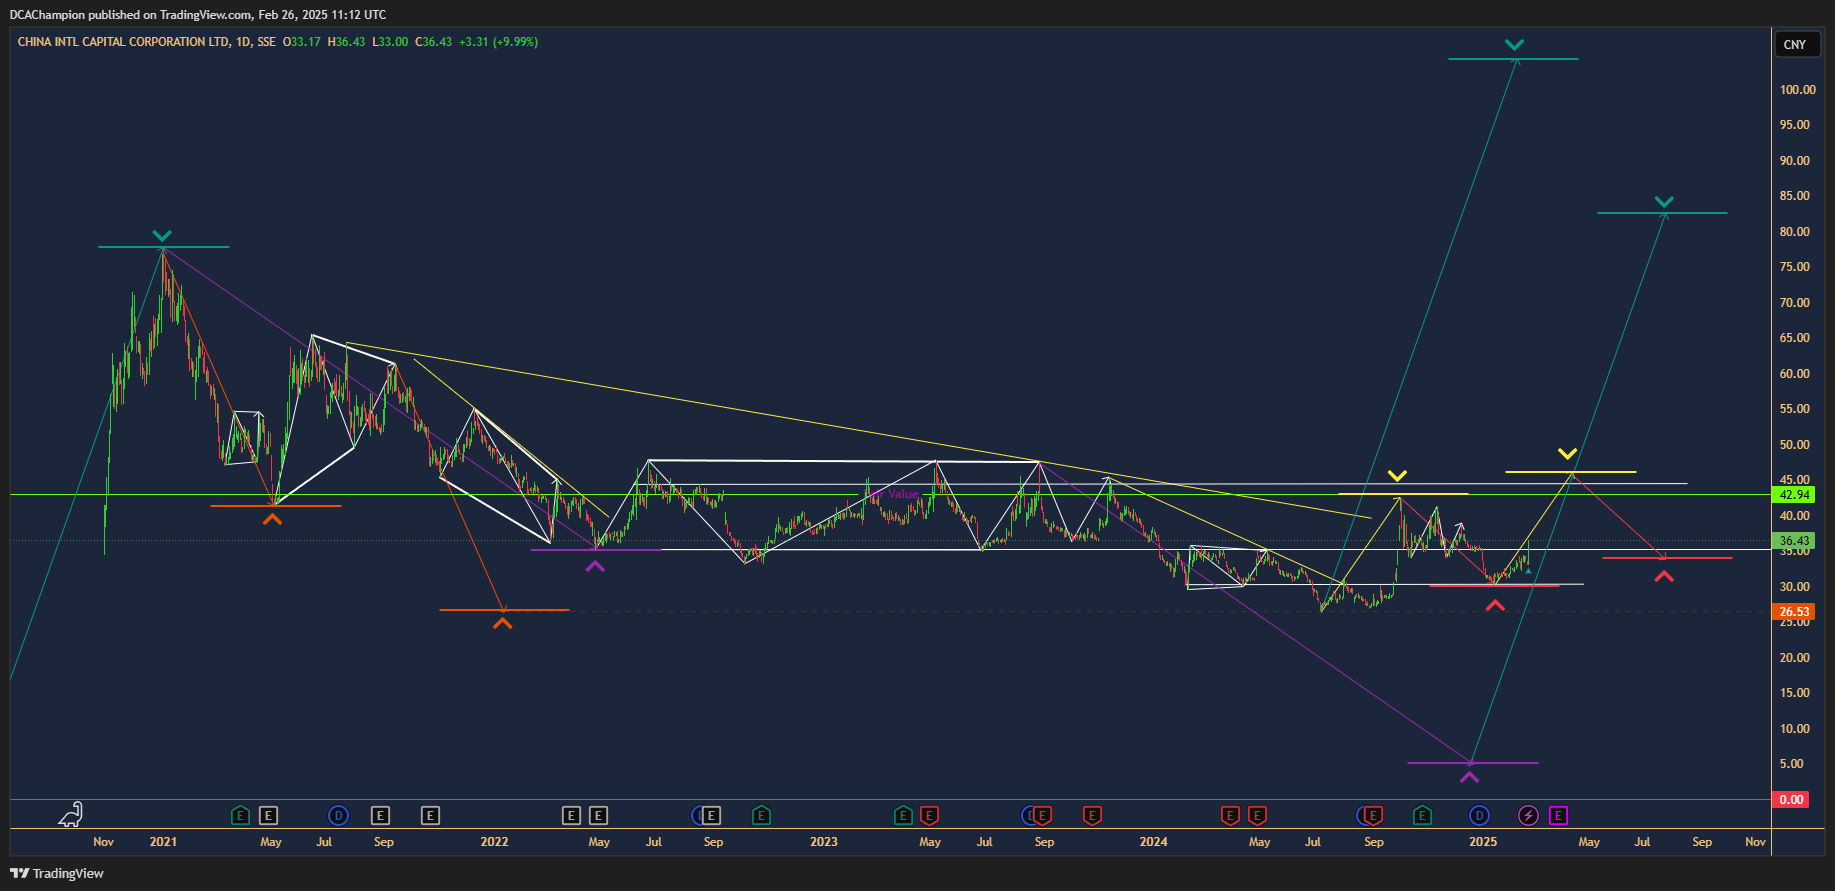Open the CNY currency selector

1795,44
